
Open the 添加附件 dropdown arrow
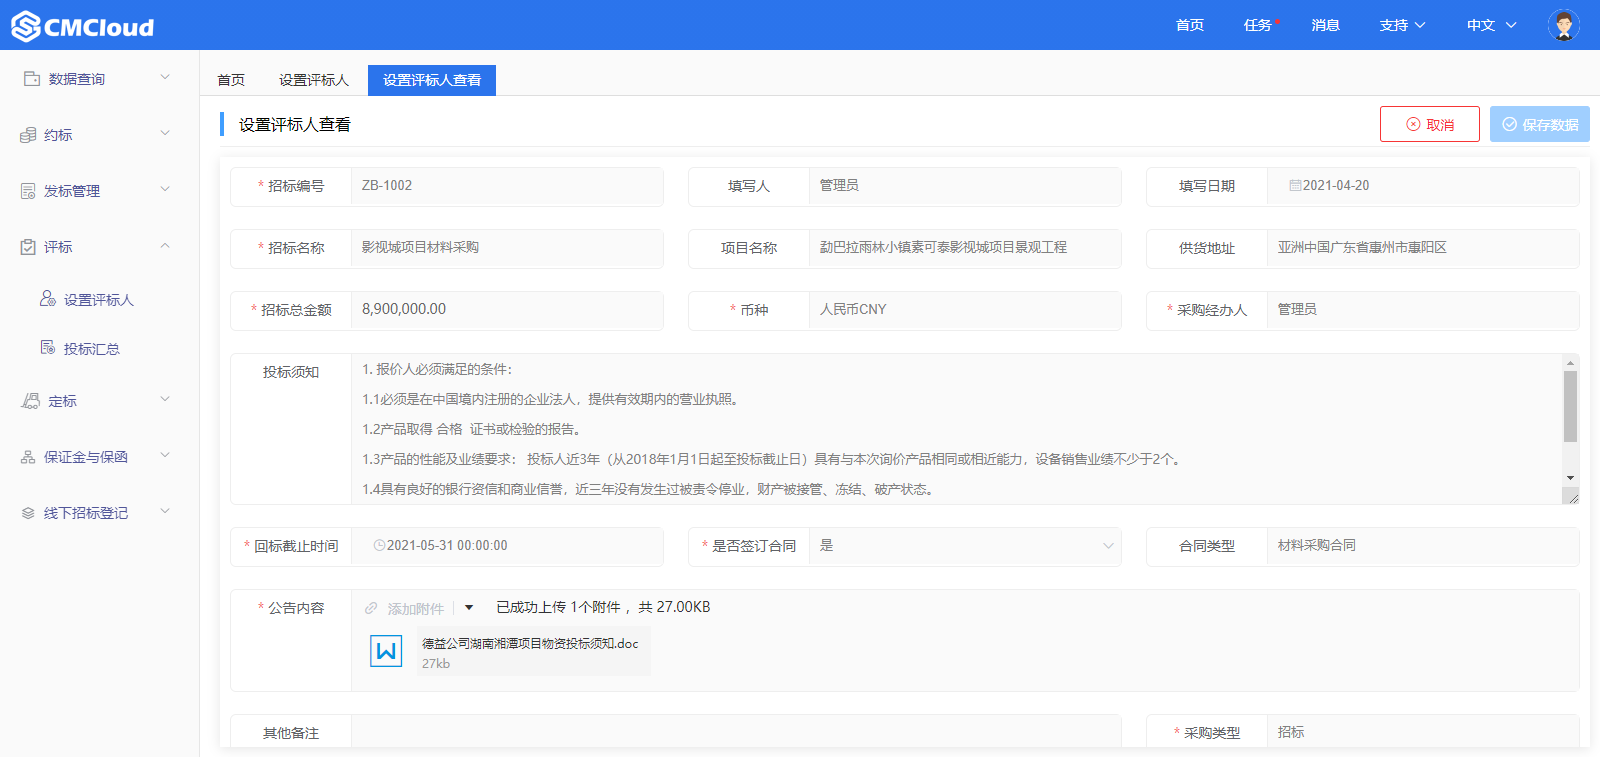click(469, 607)
